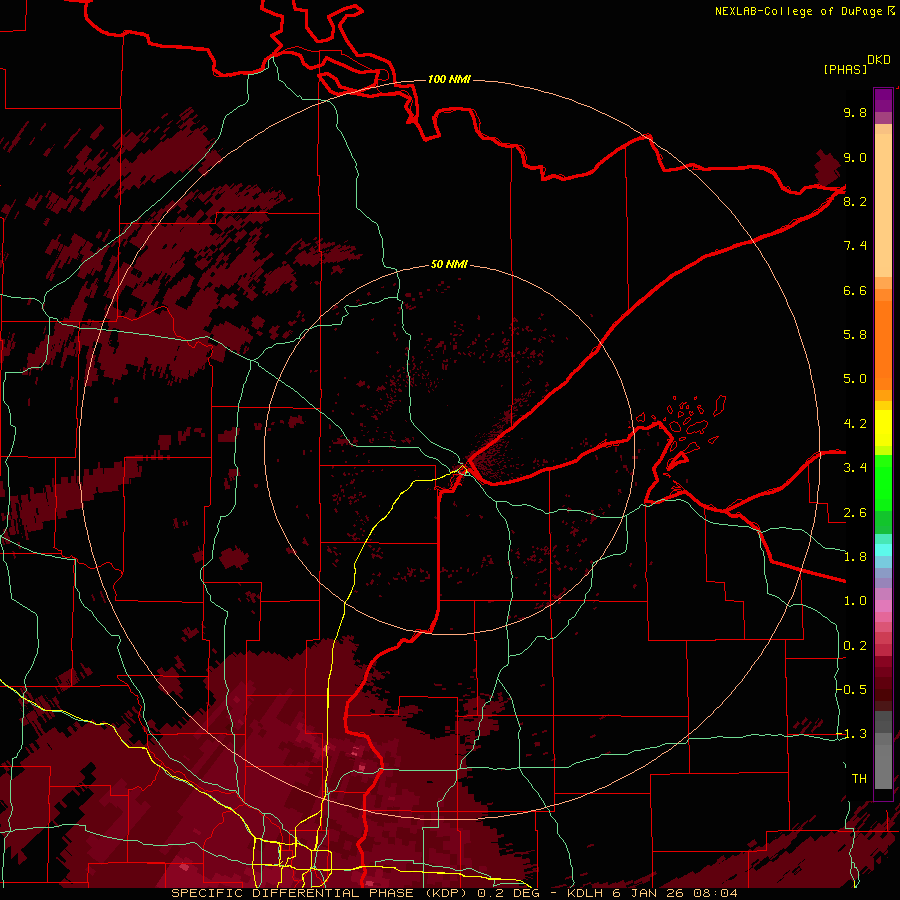
Task: Click the -0.5 value on the color scale
Action: pyautogui.click(x=852, y=689)
